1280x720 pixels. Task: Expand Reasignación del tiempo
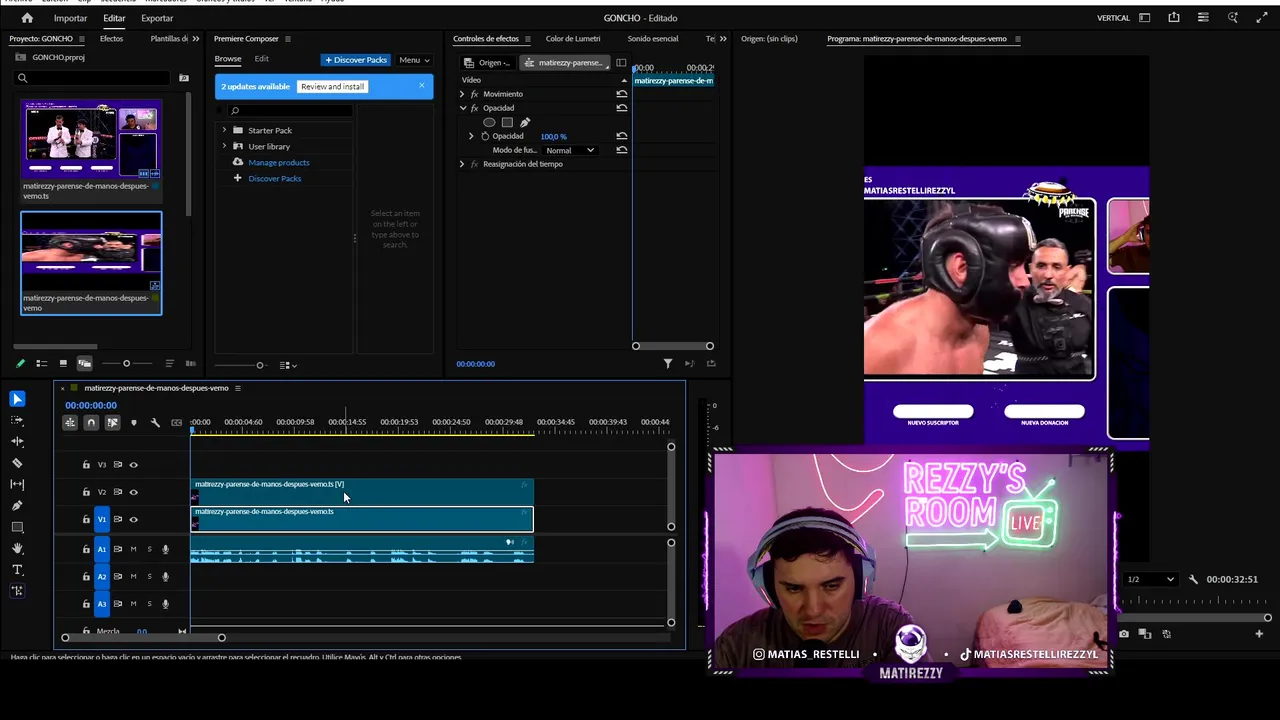462,164
